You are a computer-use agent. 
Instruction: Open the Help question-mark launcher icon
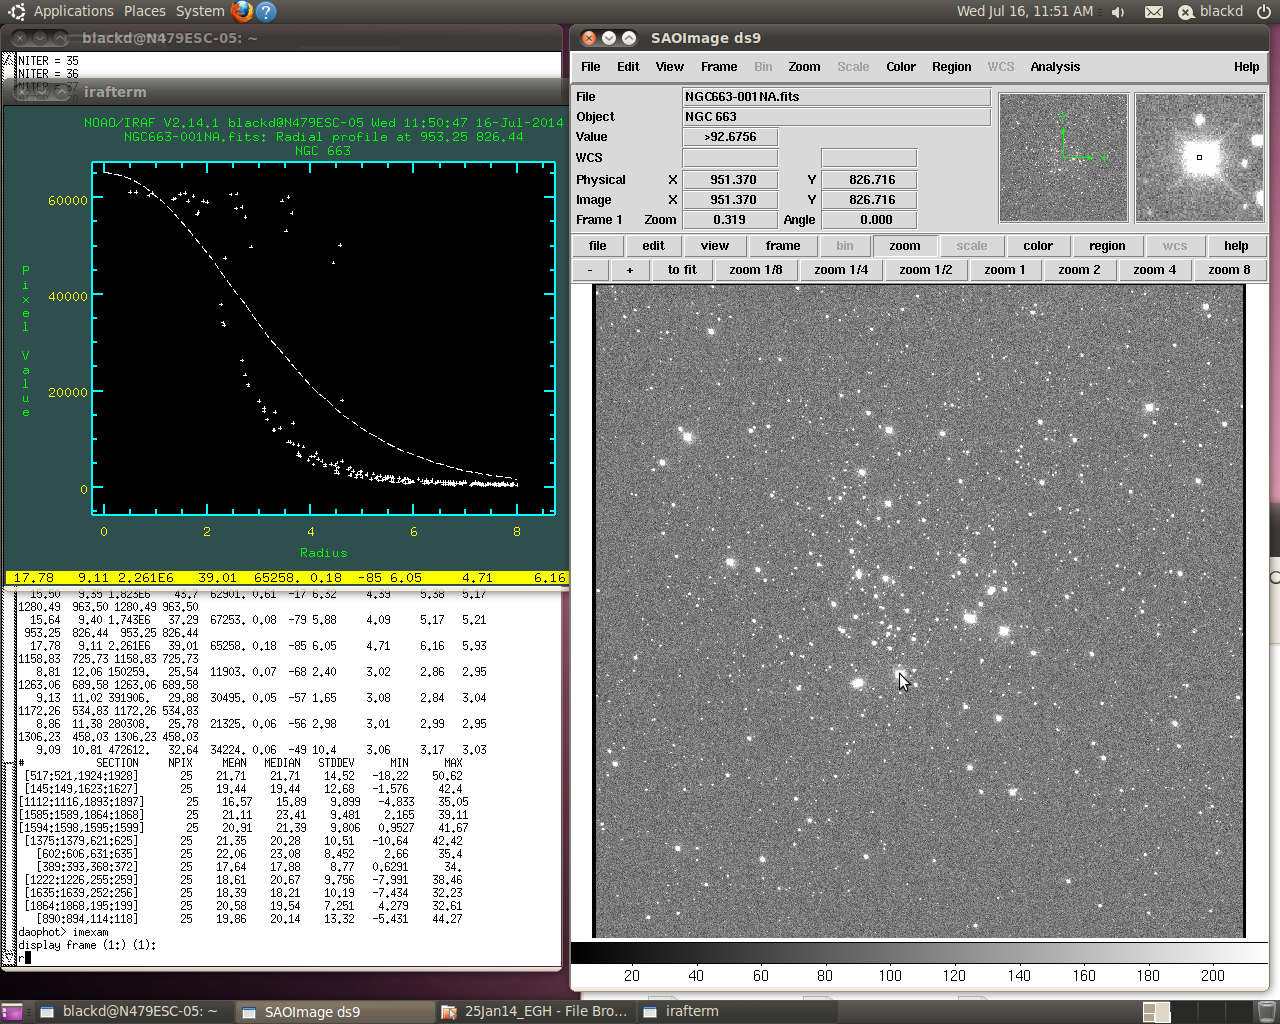click(x=266, y=11)
